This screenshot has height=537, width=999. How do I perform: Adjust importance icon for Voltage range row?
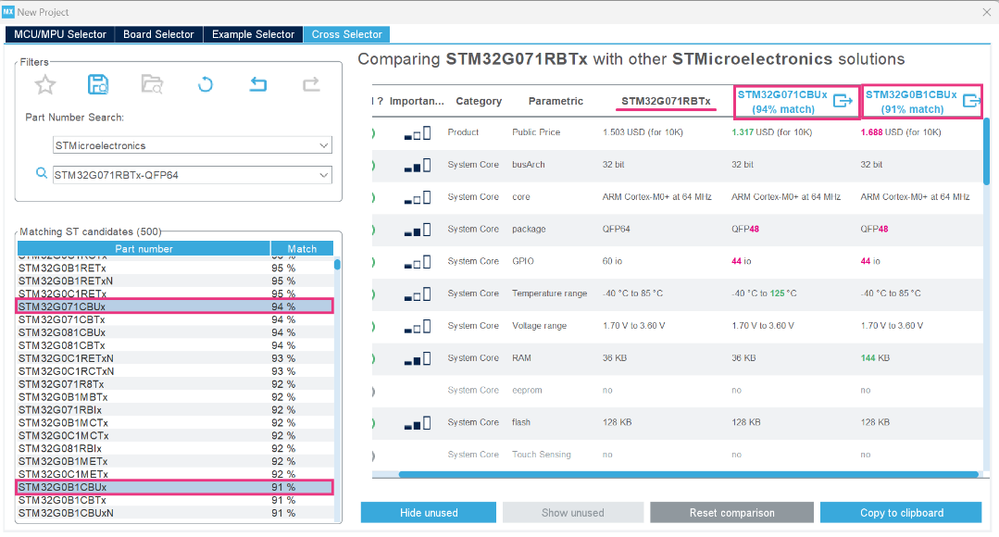point(417,327)
